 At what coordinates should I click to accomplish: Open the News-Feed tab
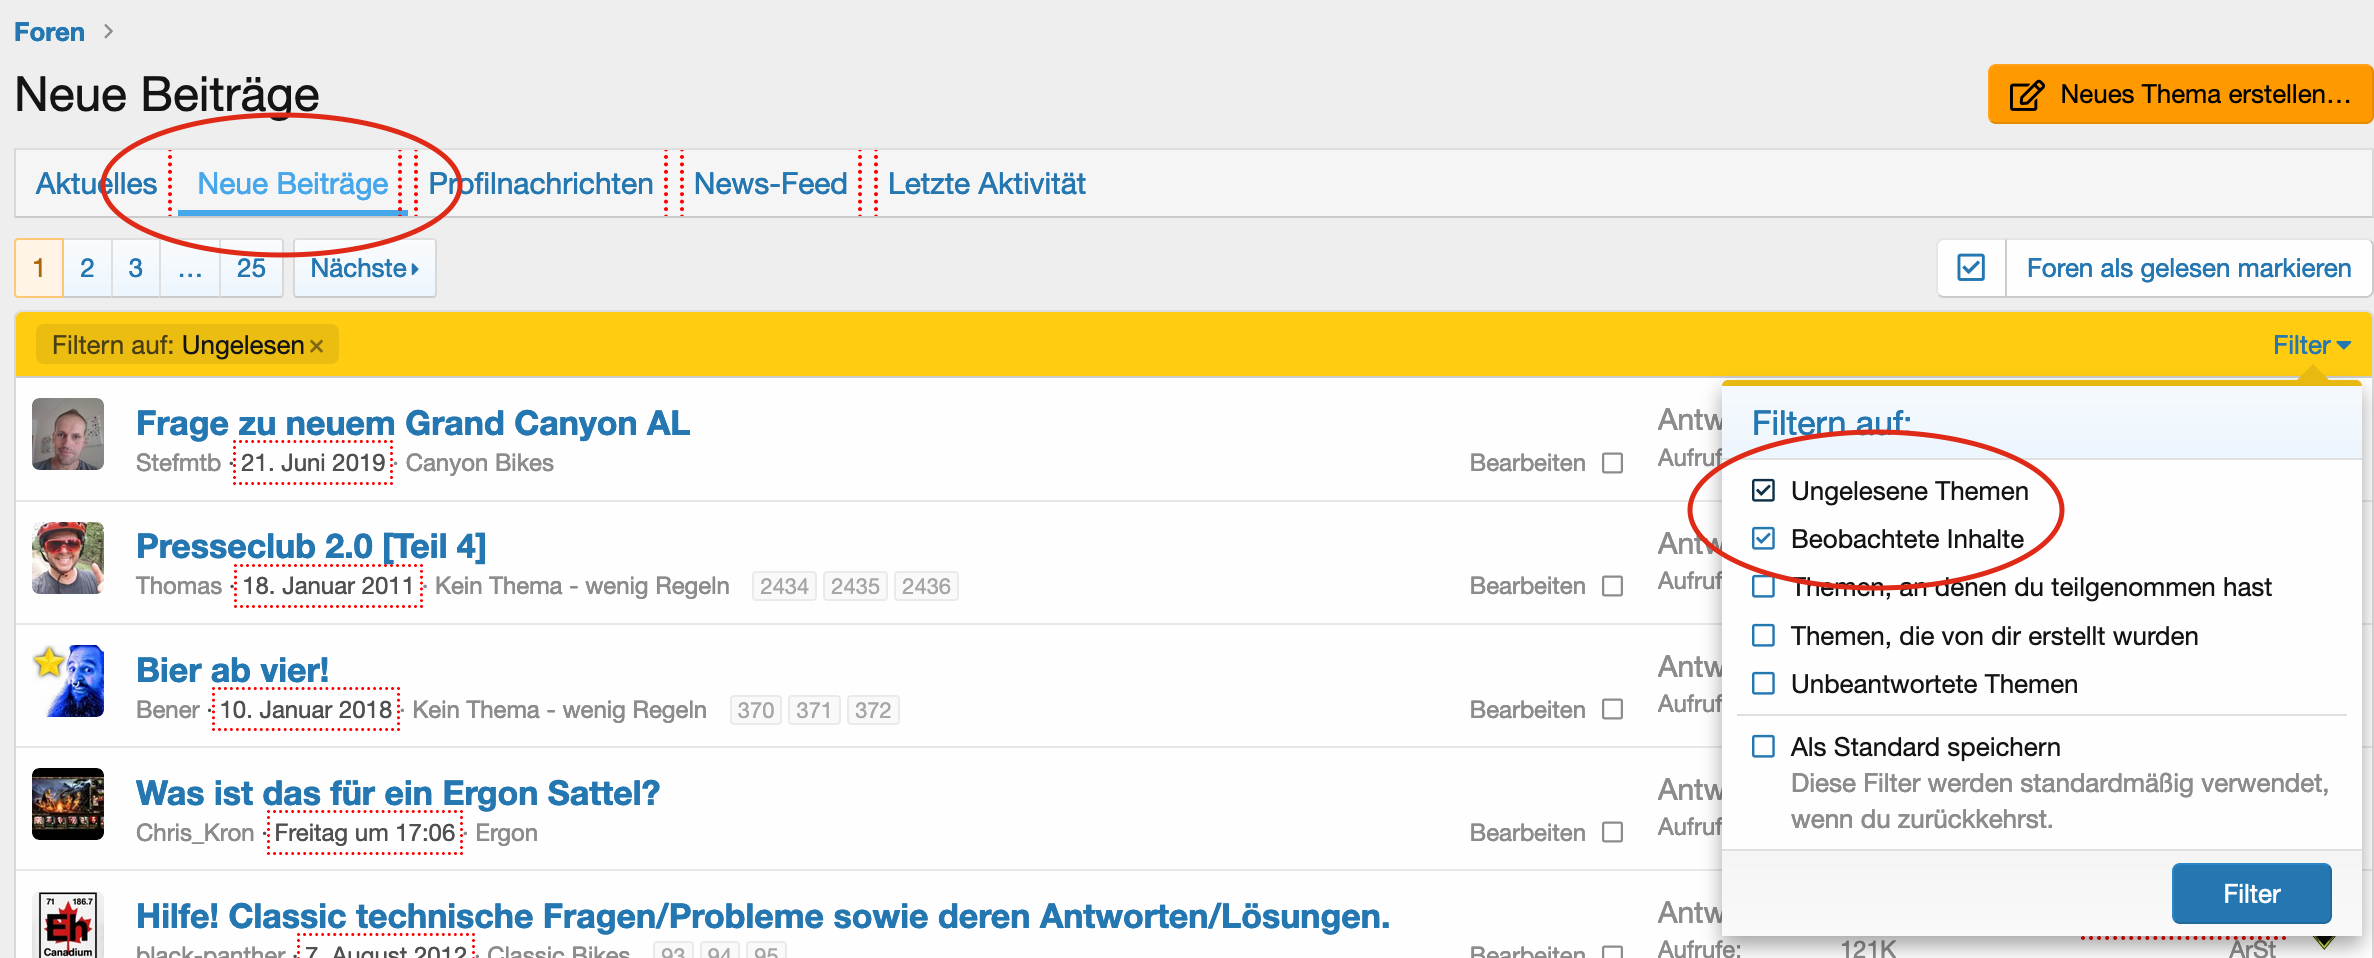point(770,184)
